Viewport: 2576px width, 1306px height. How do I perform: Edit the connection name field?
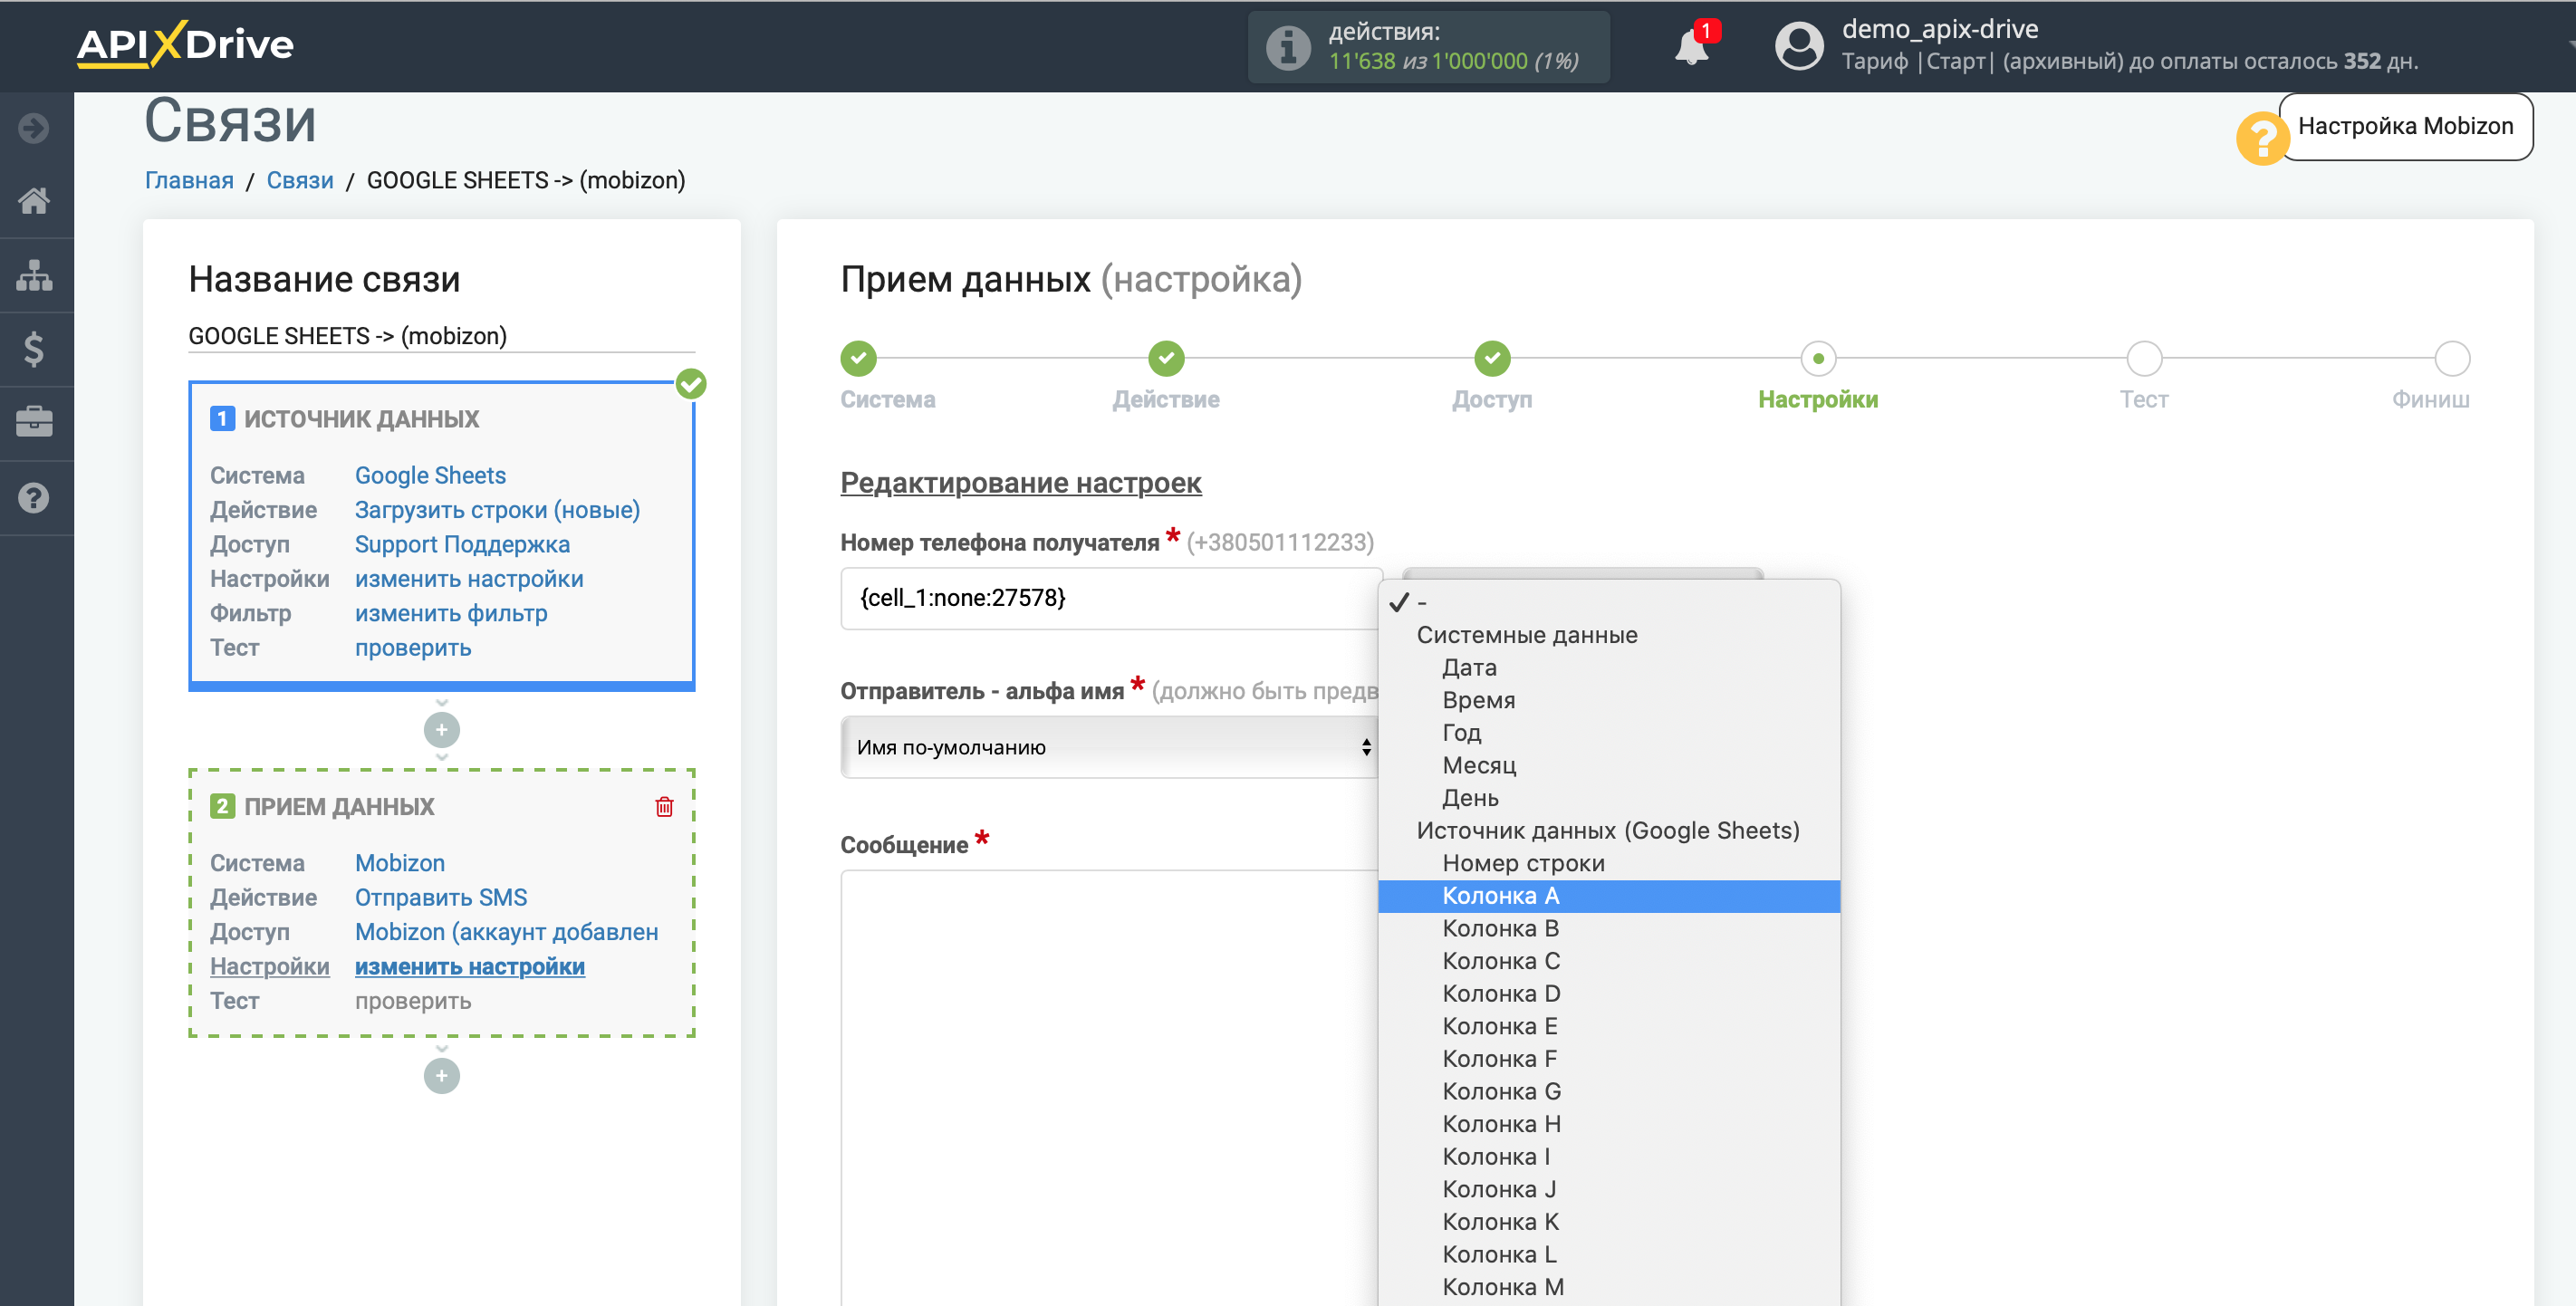441,336
